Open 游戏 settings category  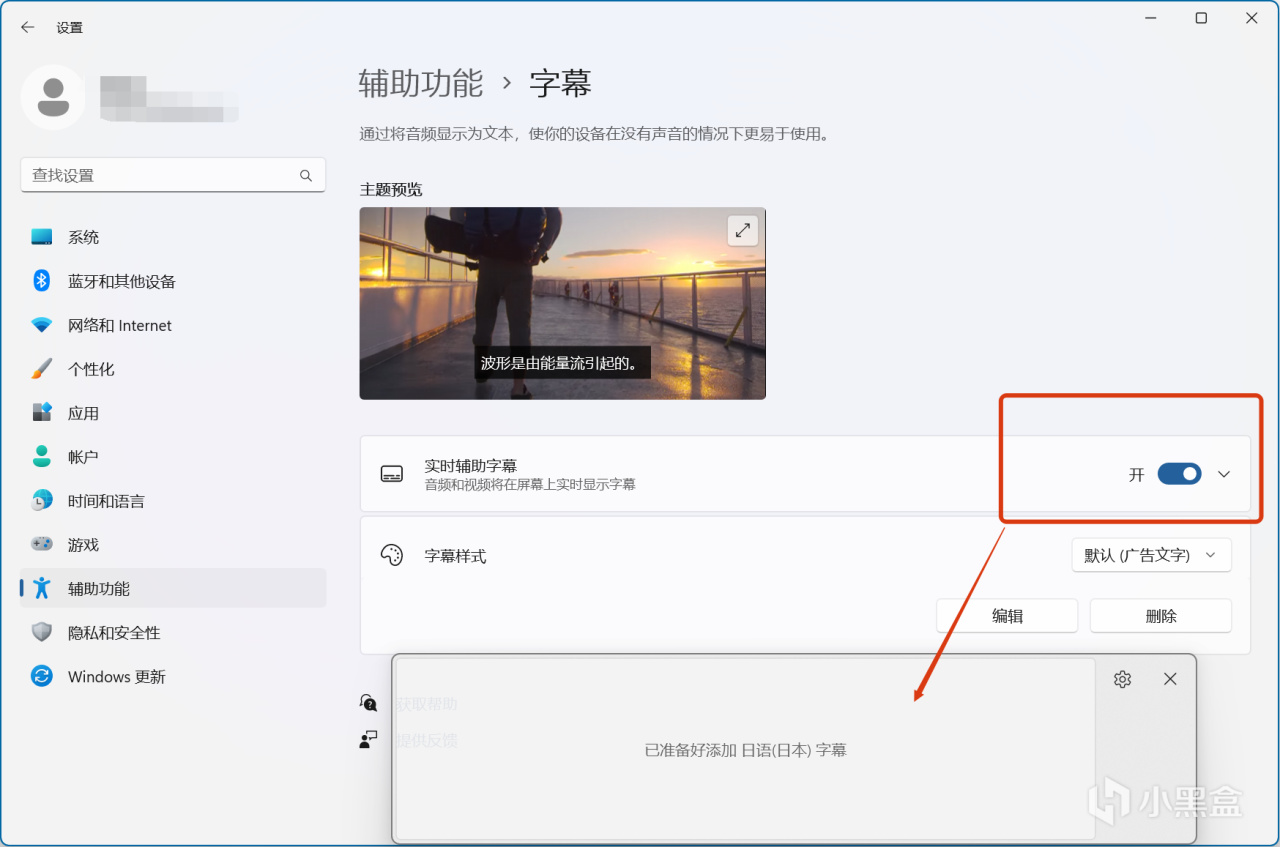[173, 545]
